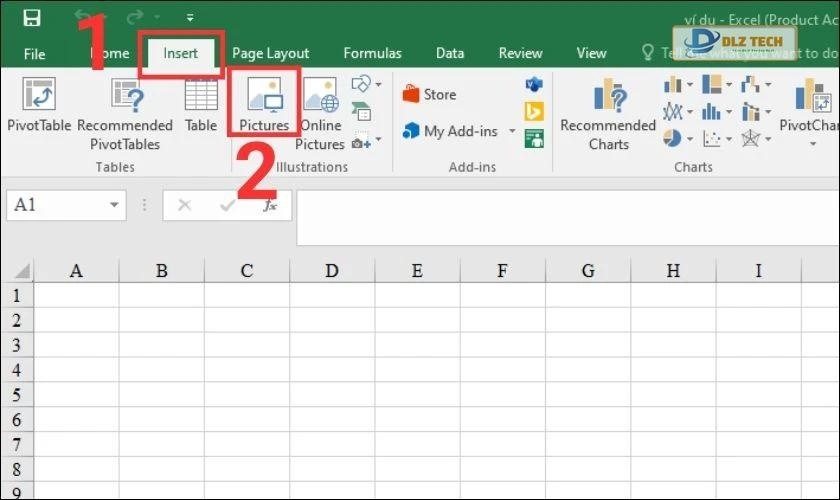This screenshot has width=840, height=500.
Task: Select column A header
Action: pyautogui.click(x=76, y=271)
